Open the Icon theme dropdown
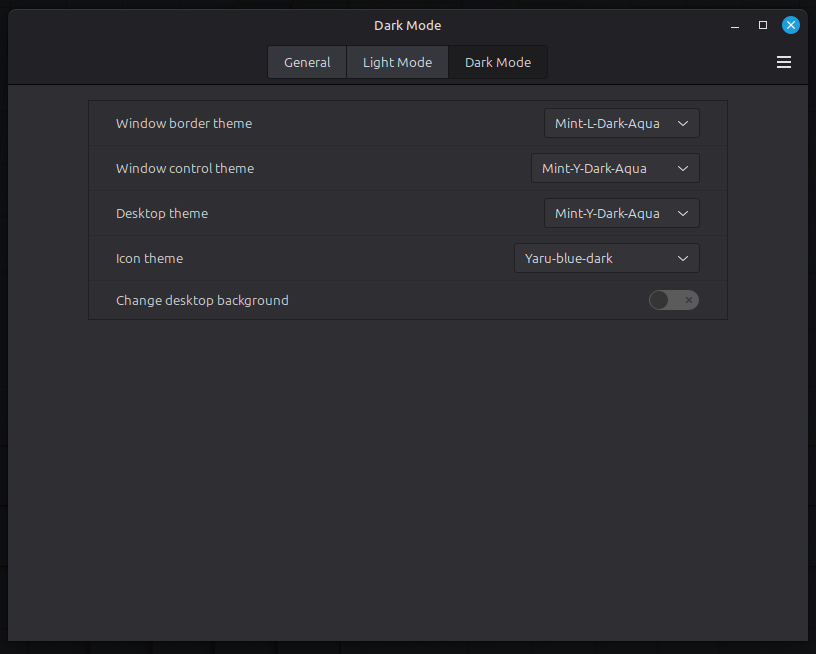 [x=607, y=258]
